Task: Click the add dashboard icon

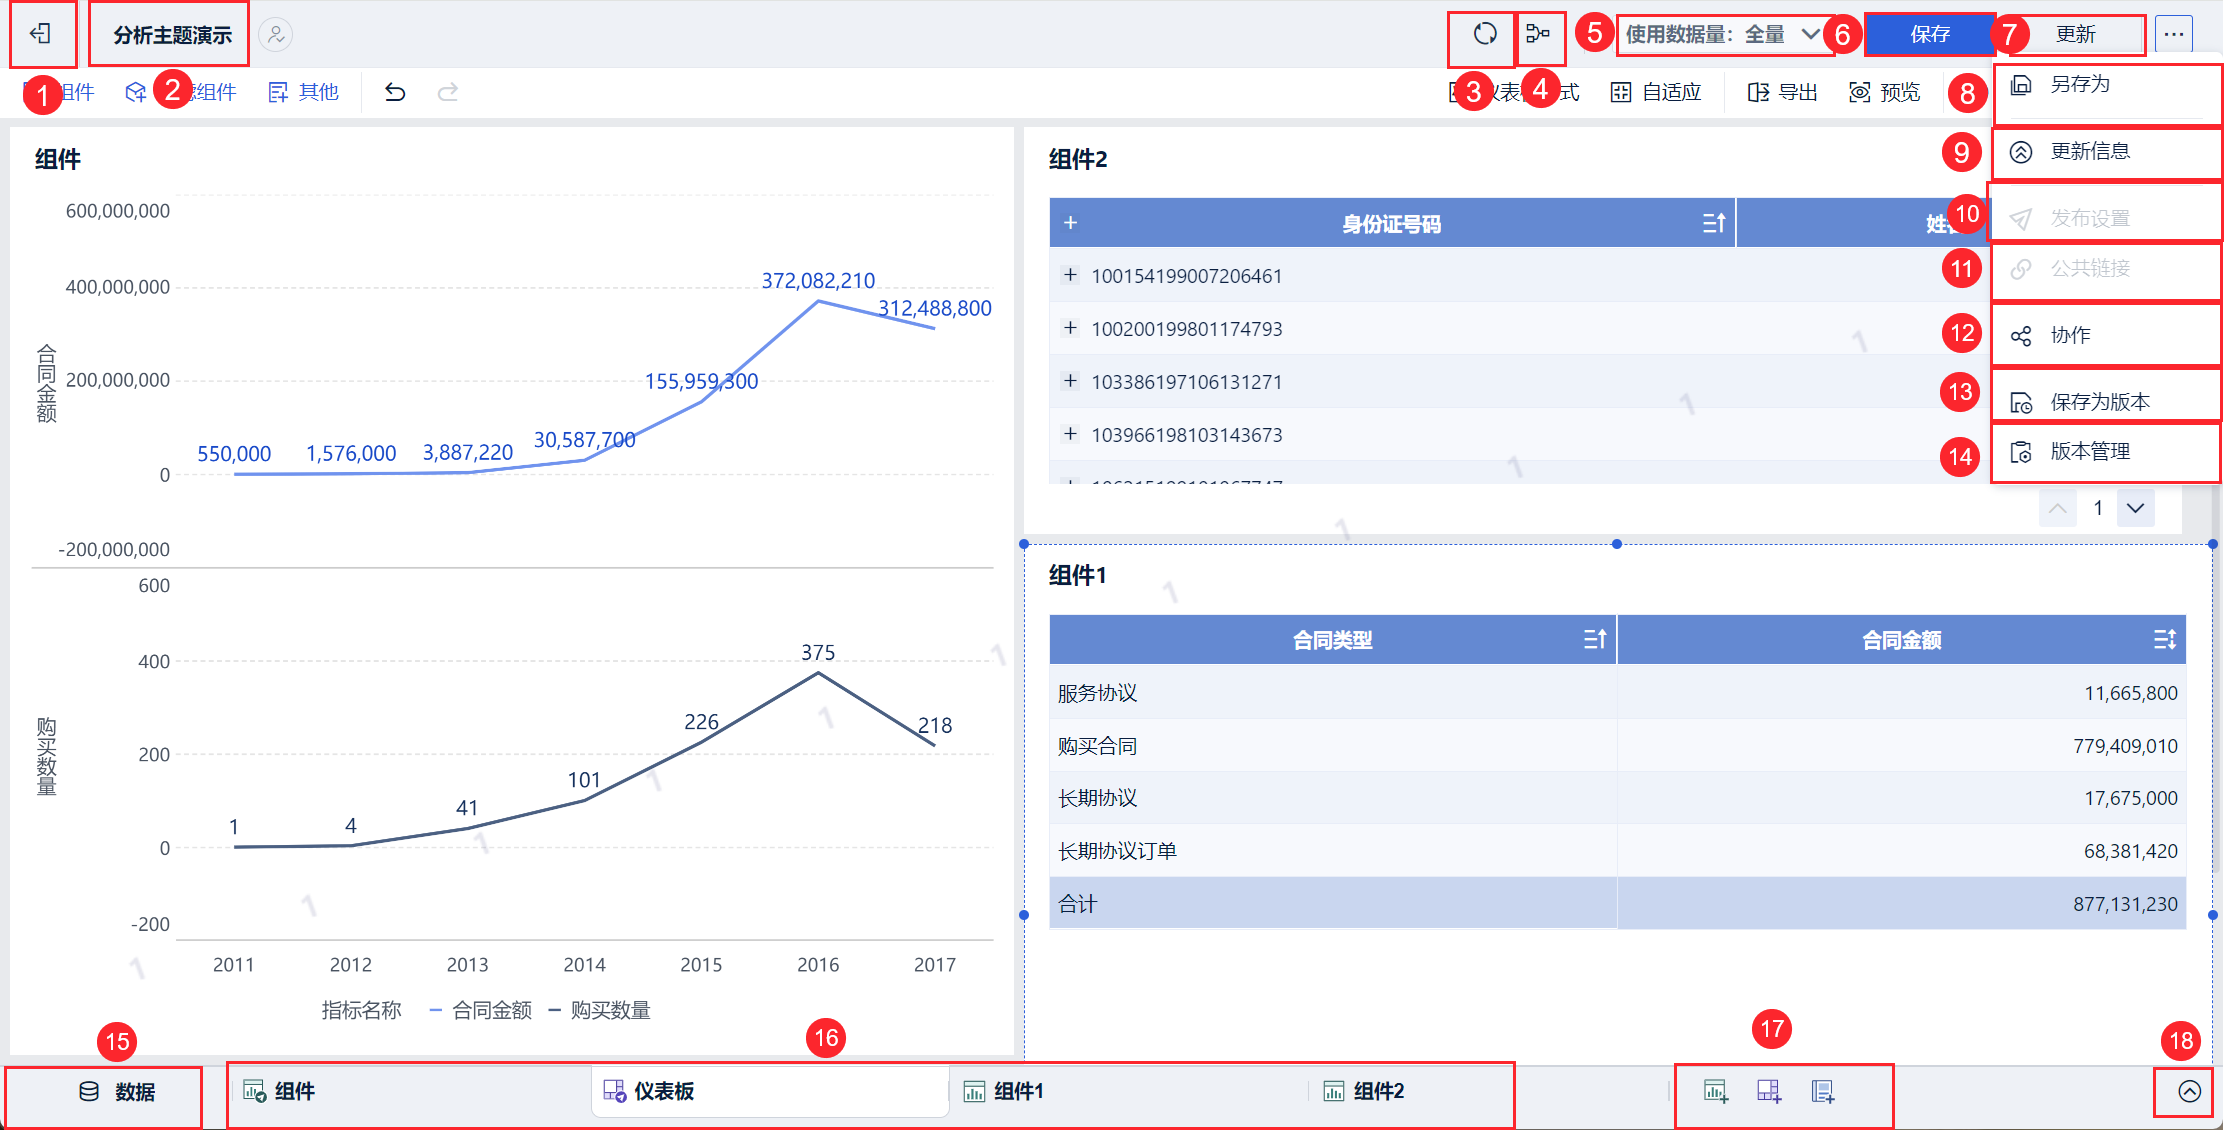Action: tap(1769, 1091)
